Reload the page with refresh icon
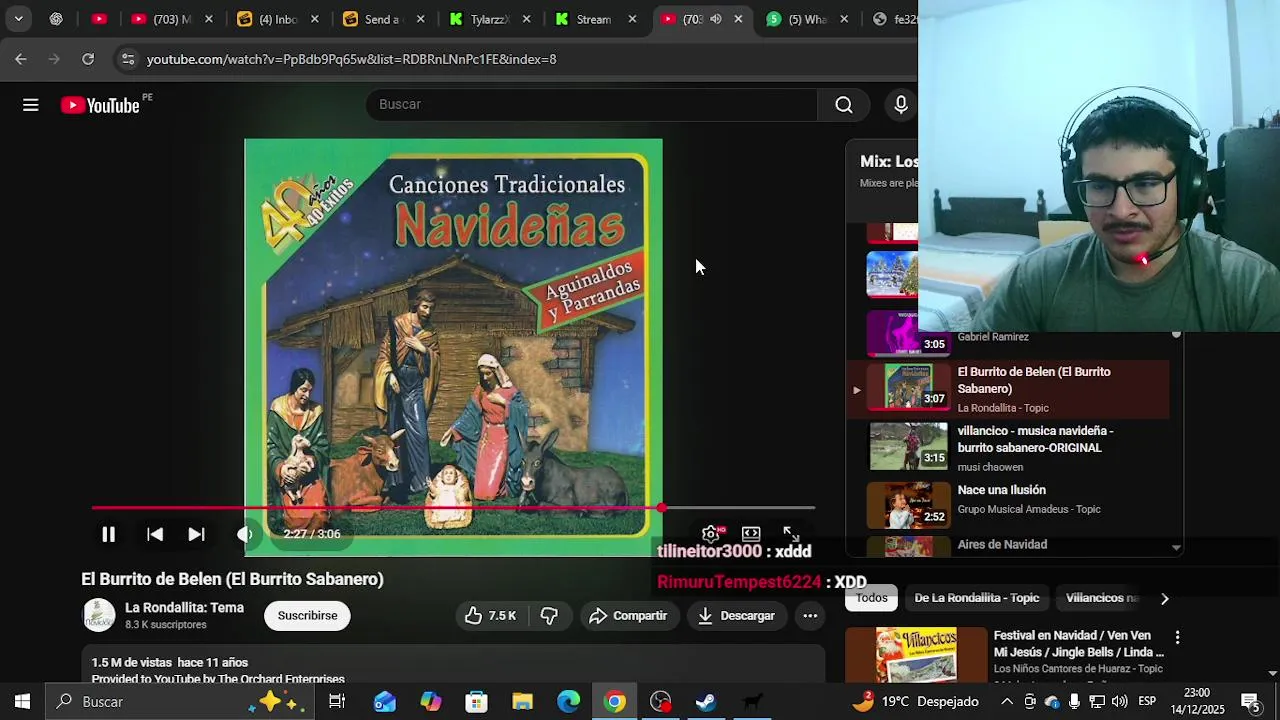This screenshot has width=1280, height=720. click(88, 59)
